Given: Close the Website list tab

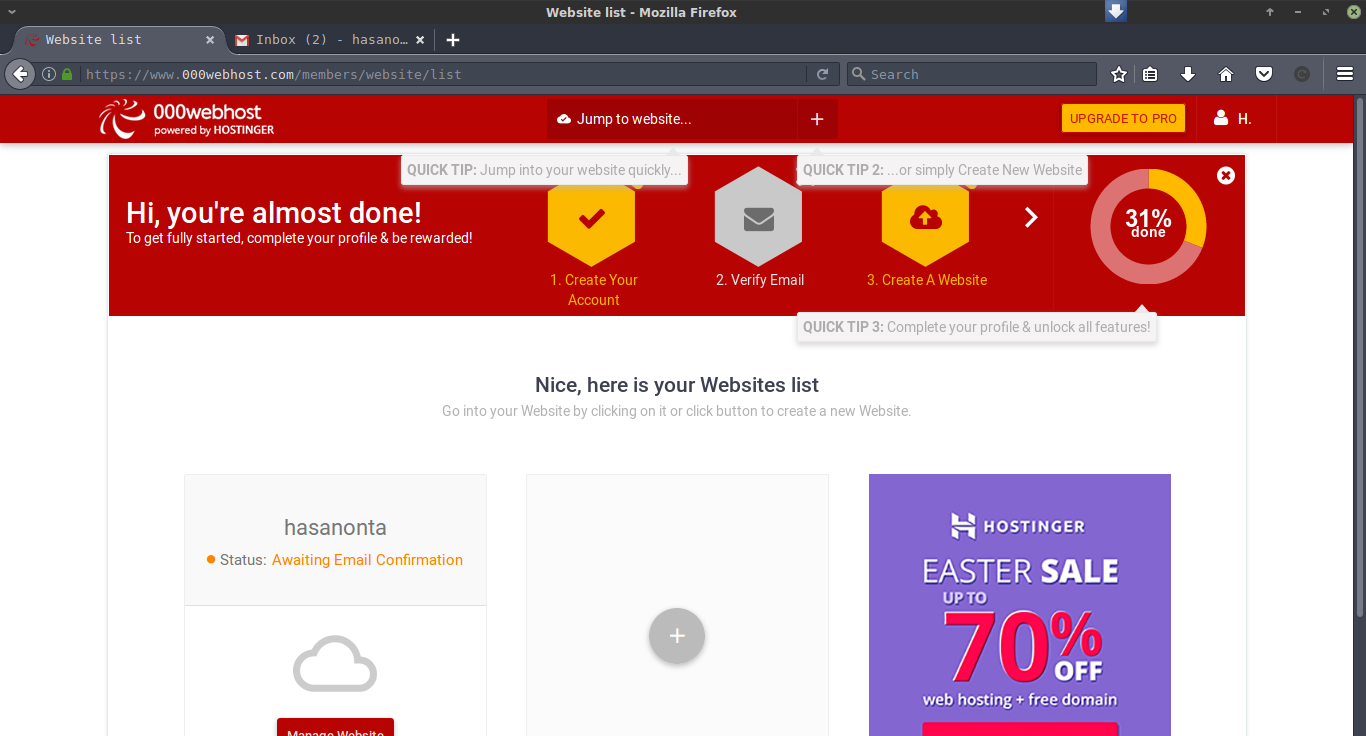Looking at the screenshot, I should coord(210,40).
